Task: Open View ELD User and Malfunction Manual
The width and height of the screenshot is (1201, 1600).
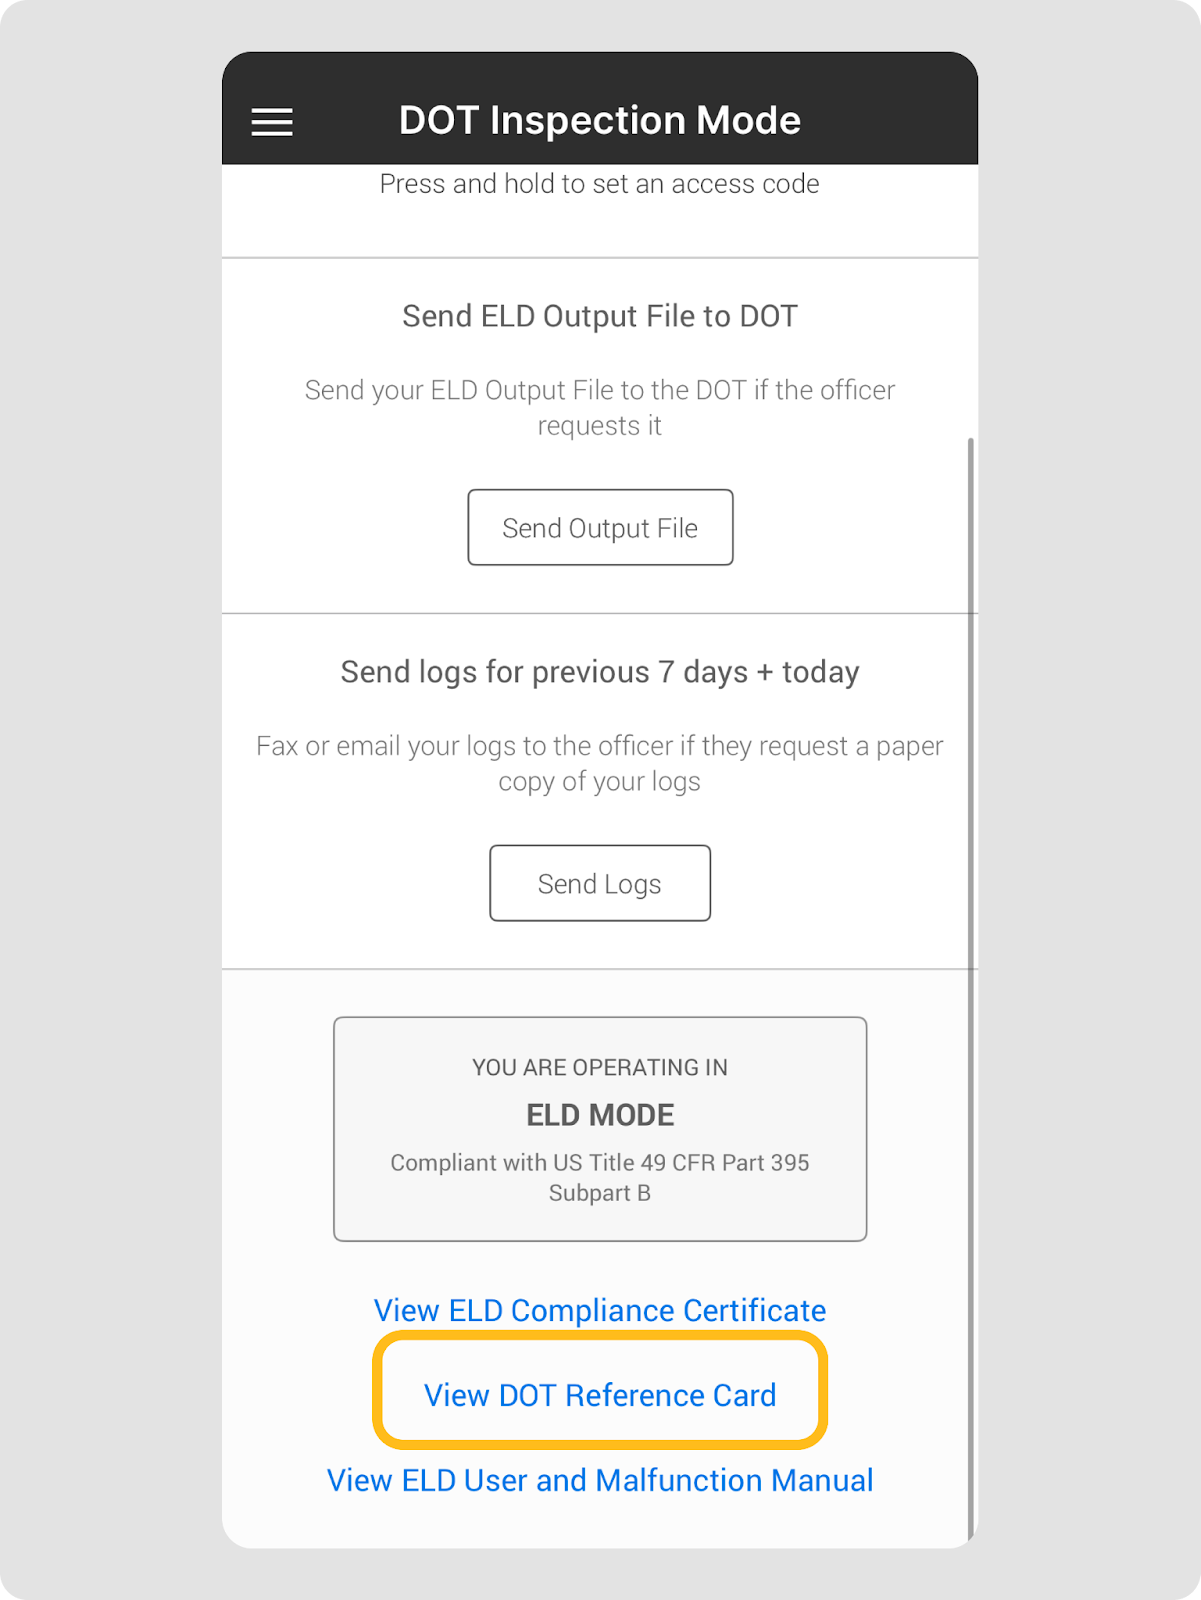Action: click(x=599, y=1480)
